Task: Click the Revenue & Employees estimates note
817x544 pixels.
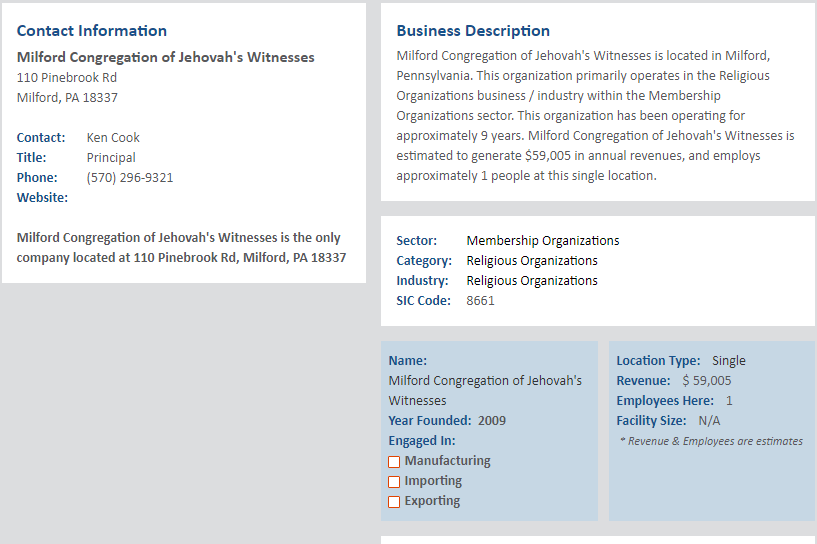Action: point(711,441)
